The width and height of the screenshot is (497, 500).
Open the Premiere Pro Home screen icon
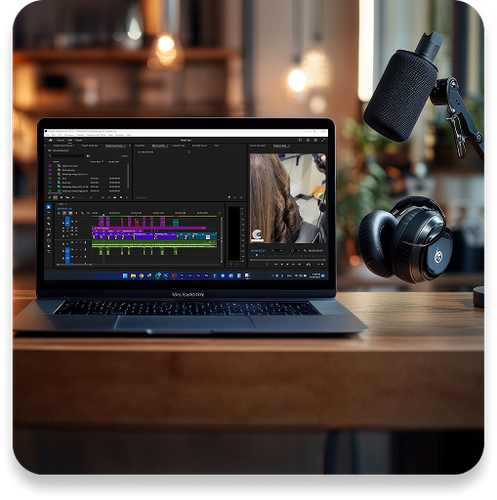pyautogui.click(x=51, y=140)
